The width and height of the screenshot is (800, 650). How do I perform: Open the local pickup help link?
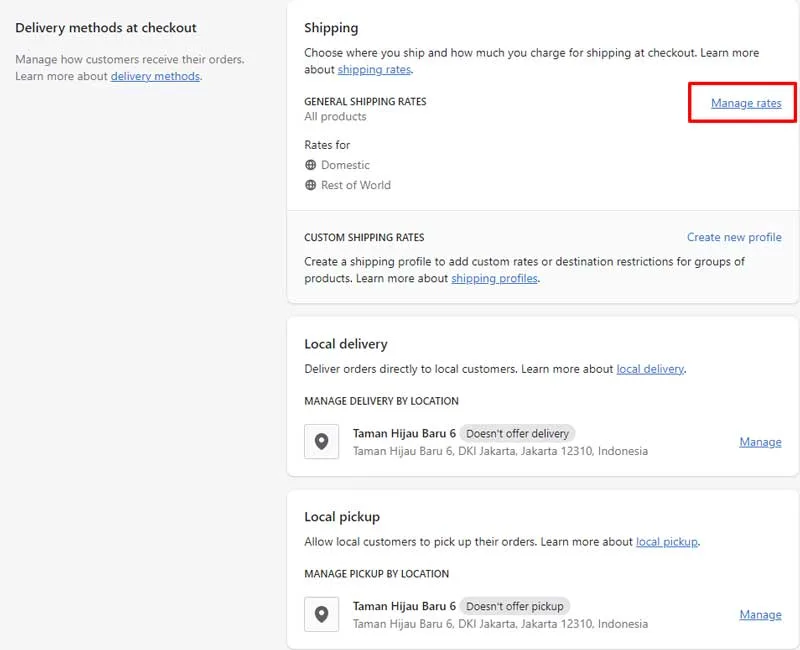coord(666,541)
